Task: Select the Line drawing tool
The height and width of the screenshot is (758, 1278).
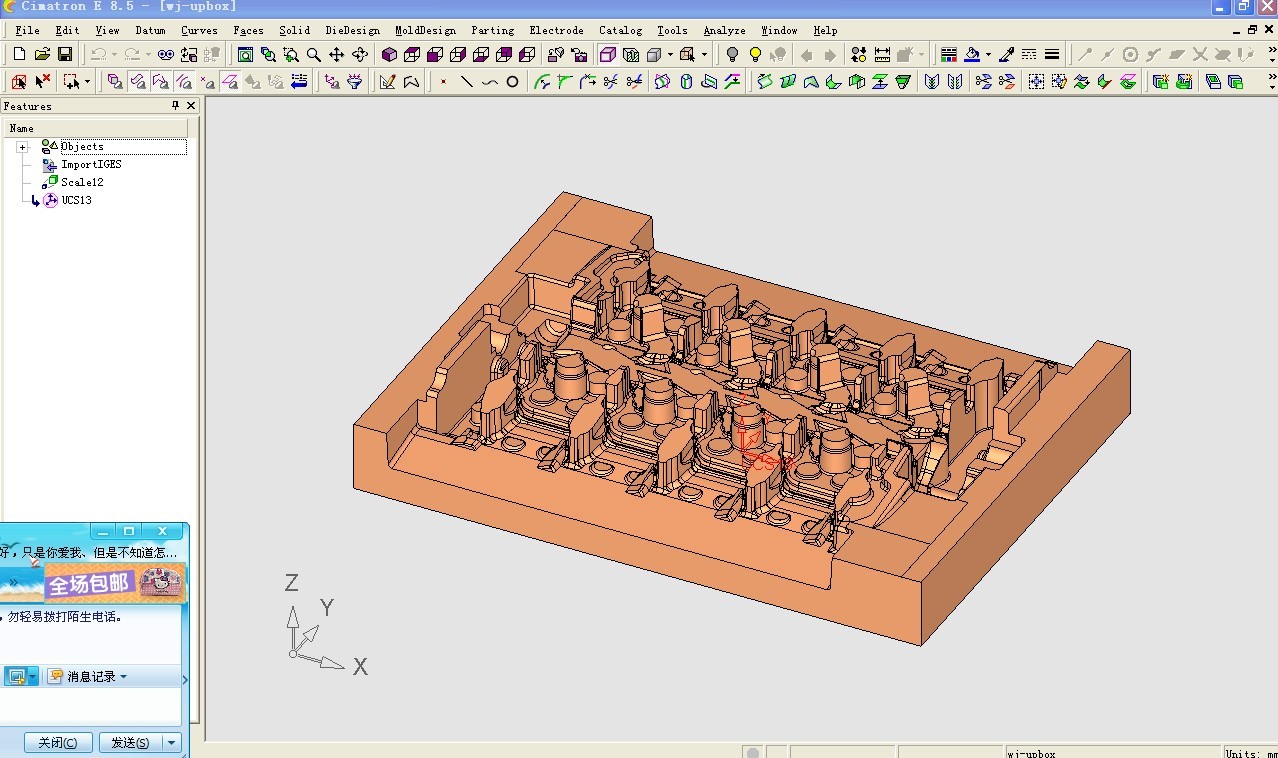Action: click(x=466, y=81)
